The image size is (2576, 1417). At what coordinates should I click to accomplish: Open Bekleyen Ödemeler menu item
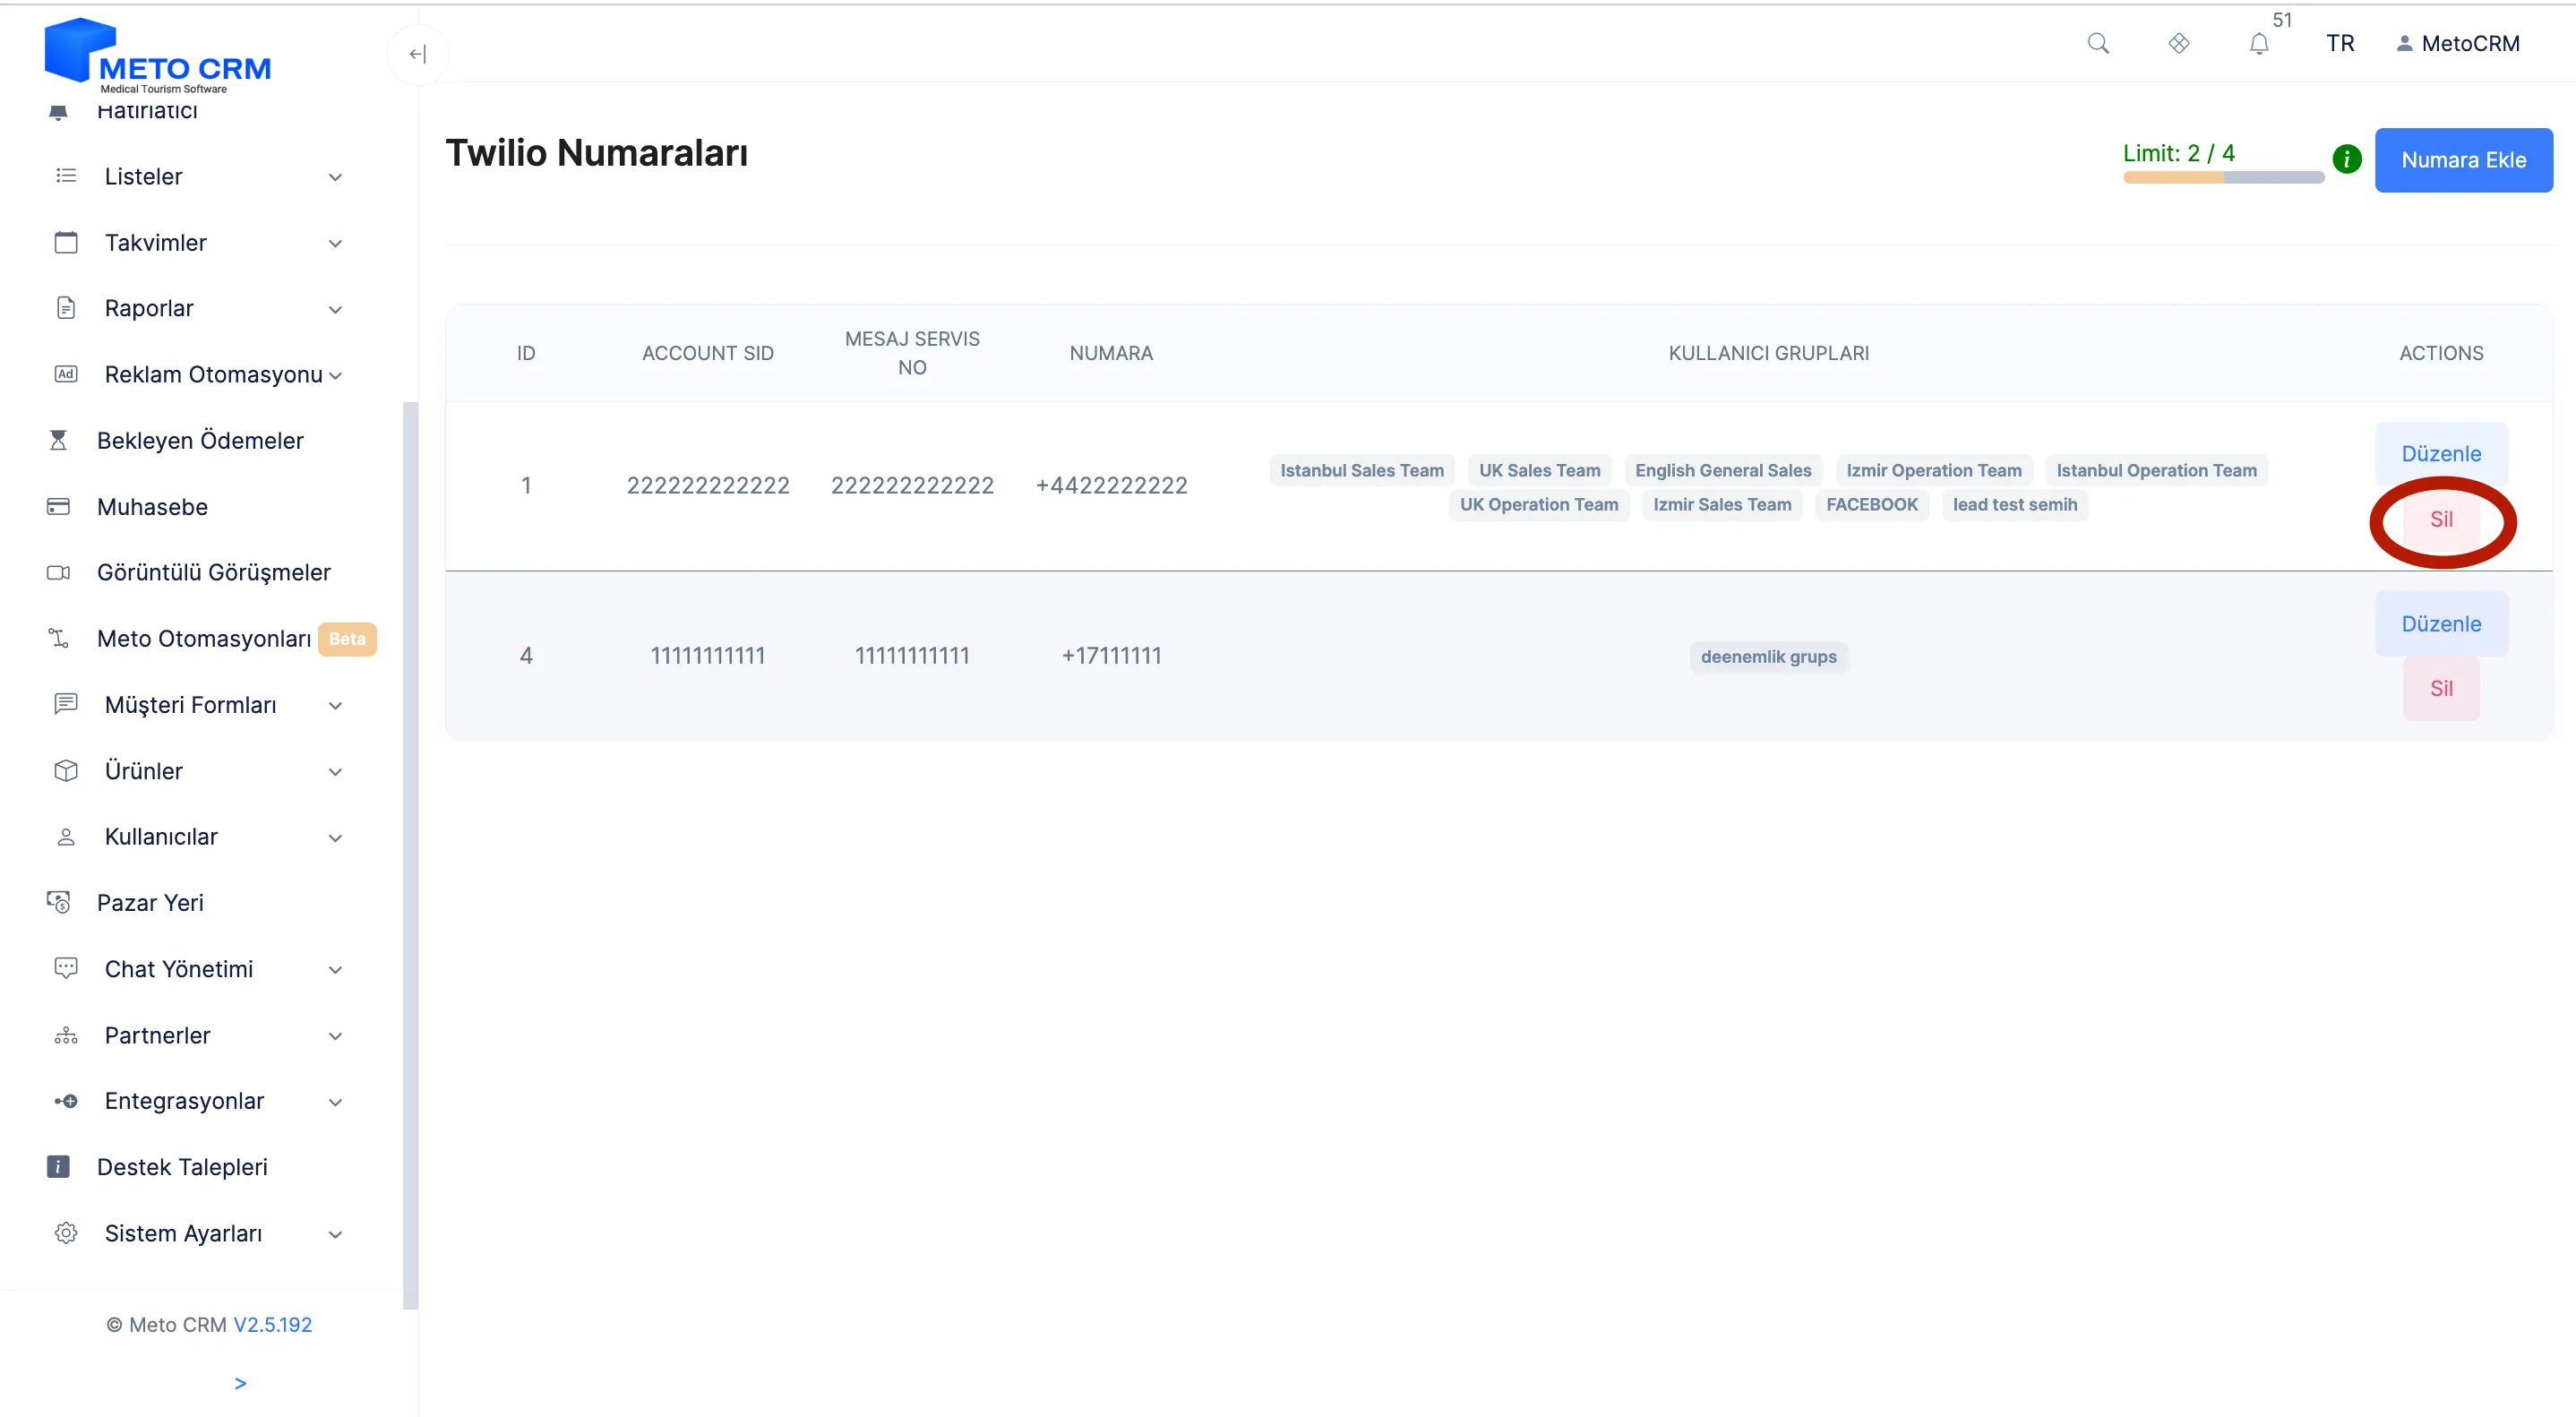[200, 440]
